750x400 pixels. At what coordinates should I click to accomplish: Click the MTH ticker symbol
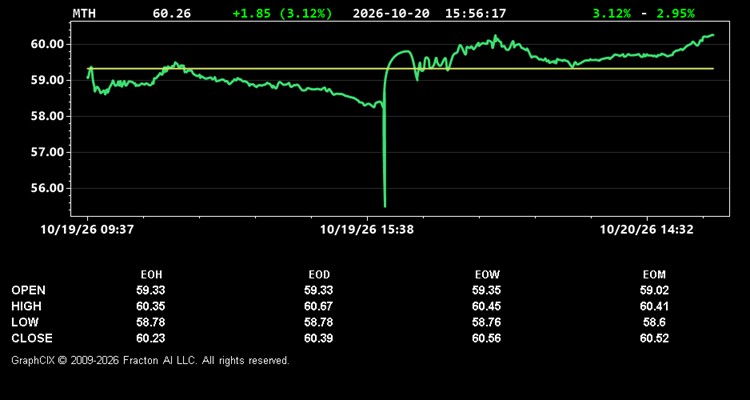[x=84, y=13]
